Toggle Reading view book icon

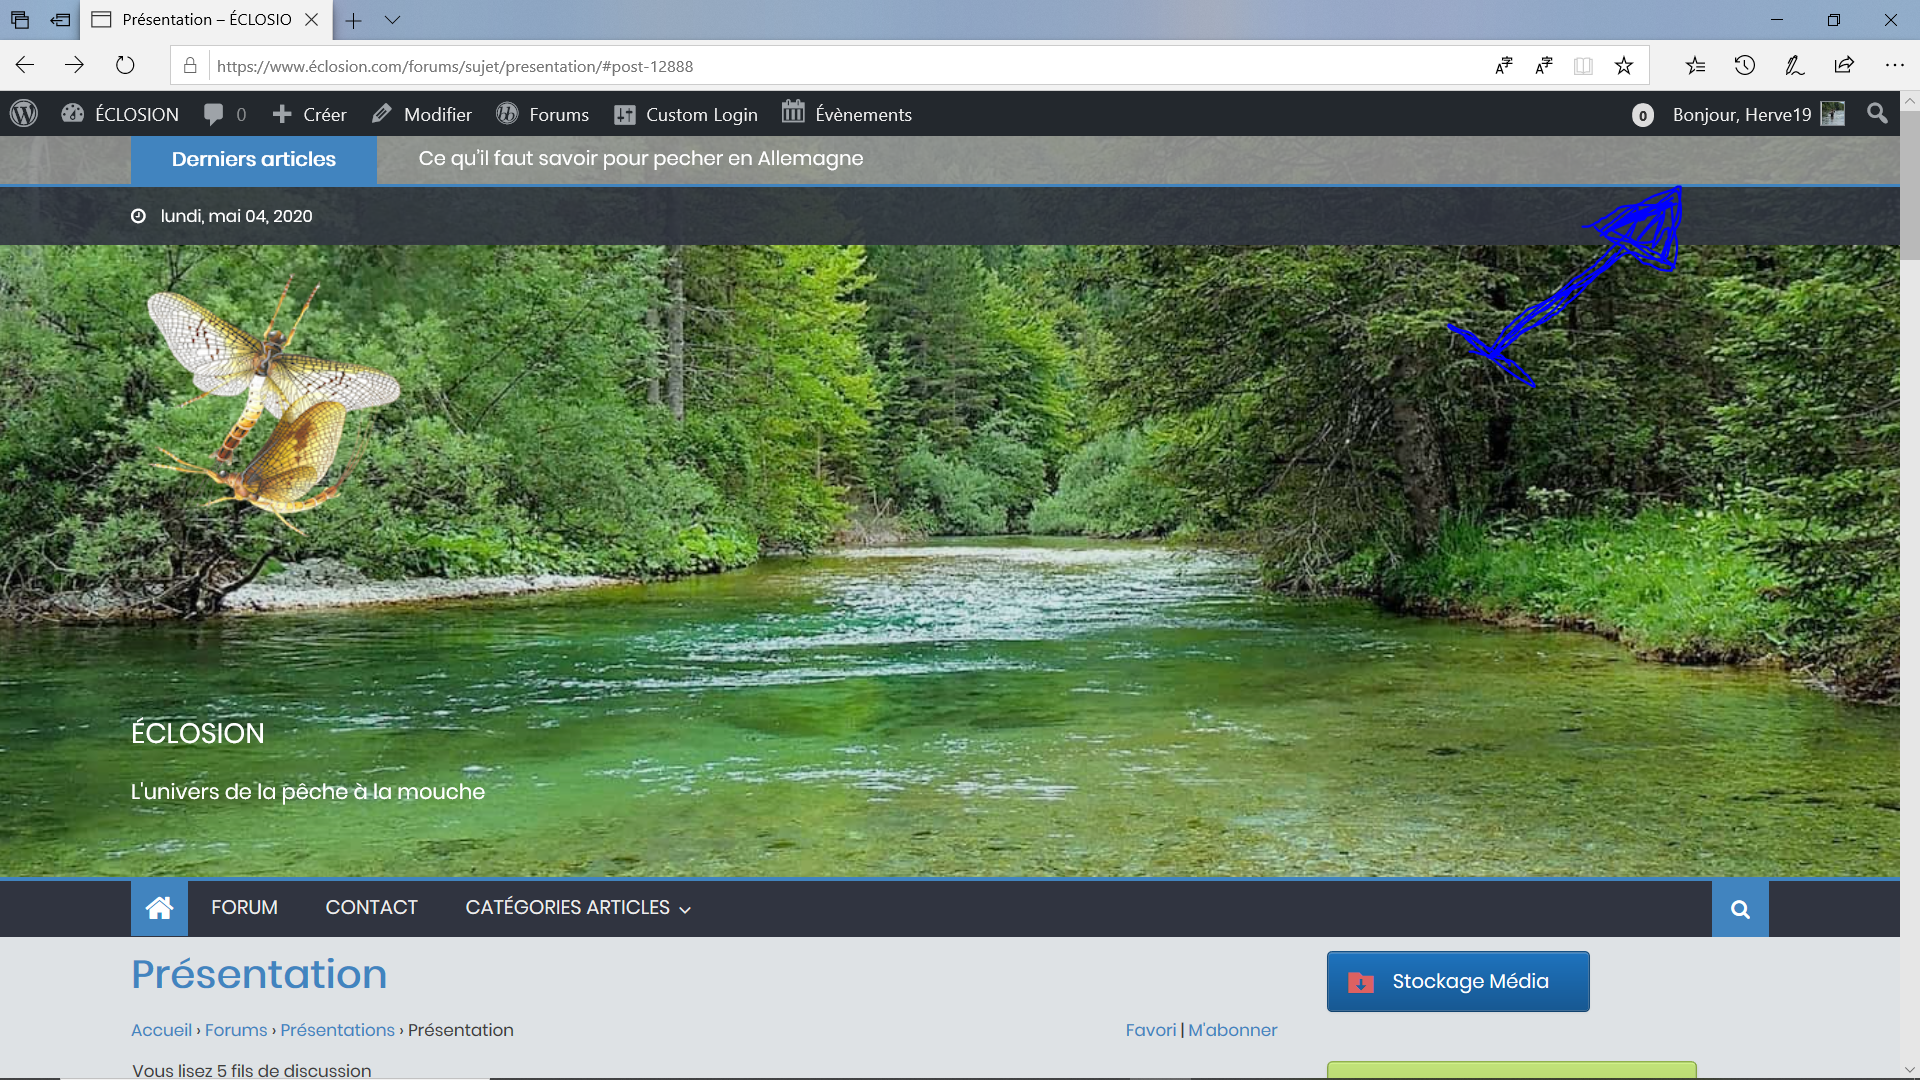pos(1583,66)
